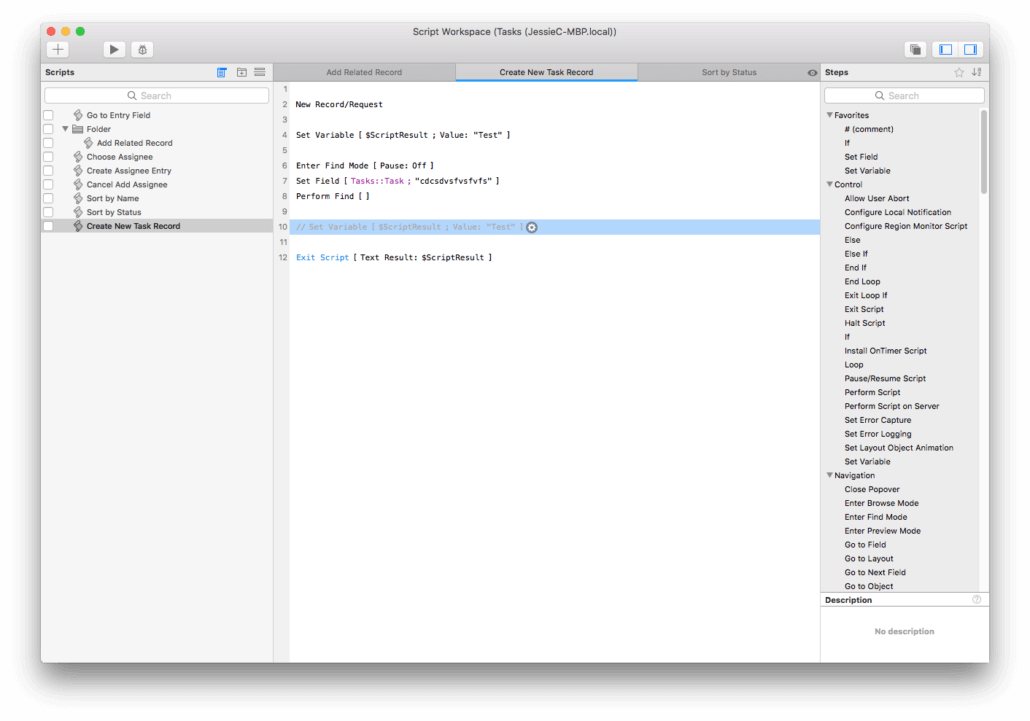This screenshot has width=1030, height=721.
Task: Select the Else If step
Action: point(856,253)
